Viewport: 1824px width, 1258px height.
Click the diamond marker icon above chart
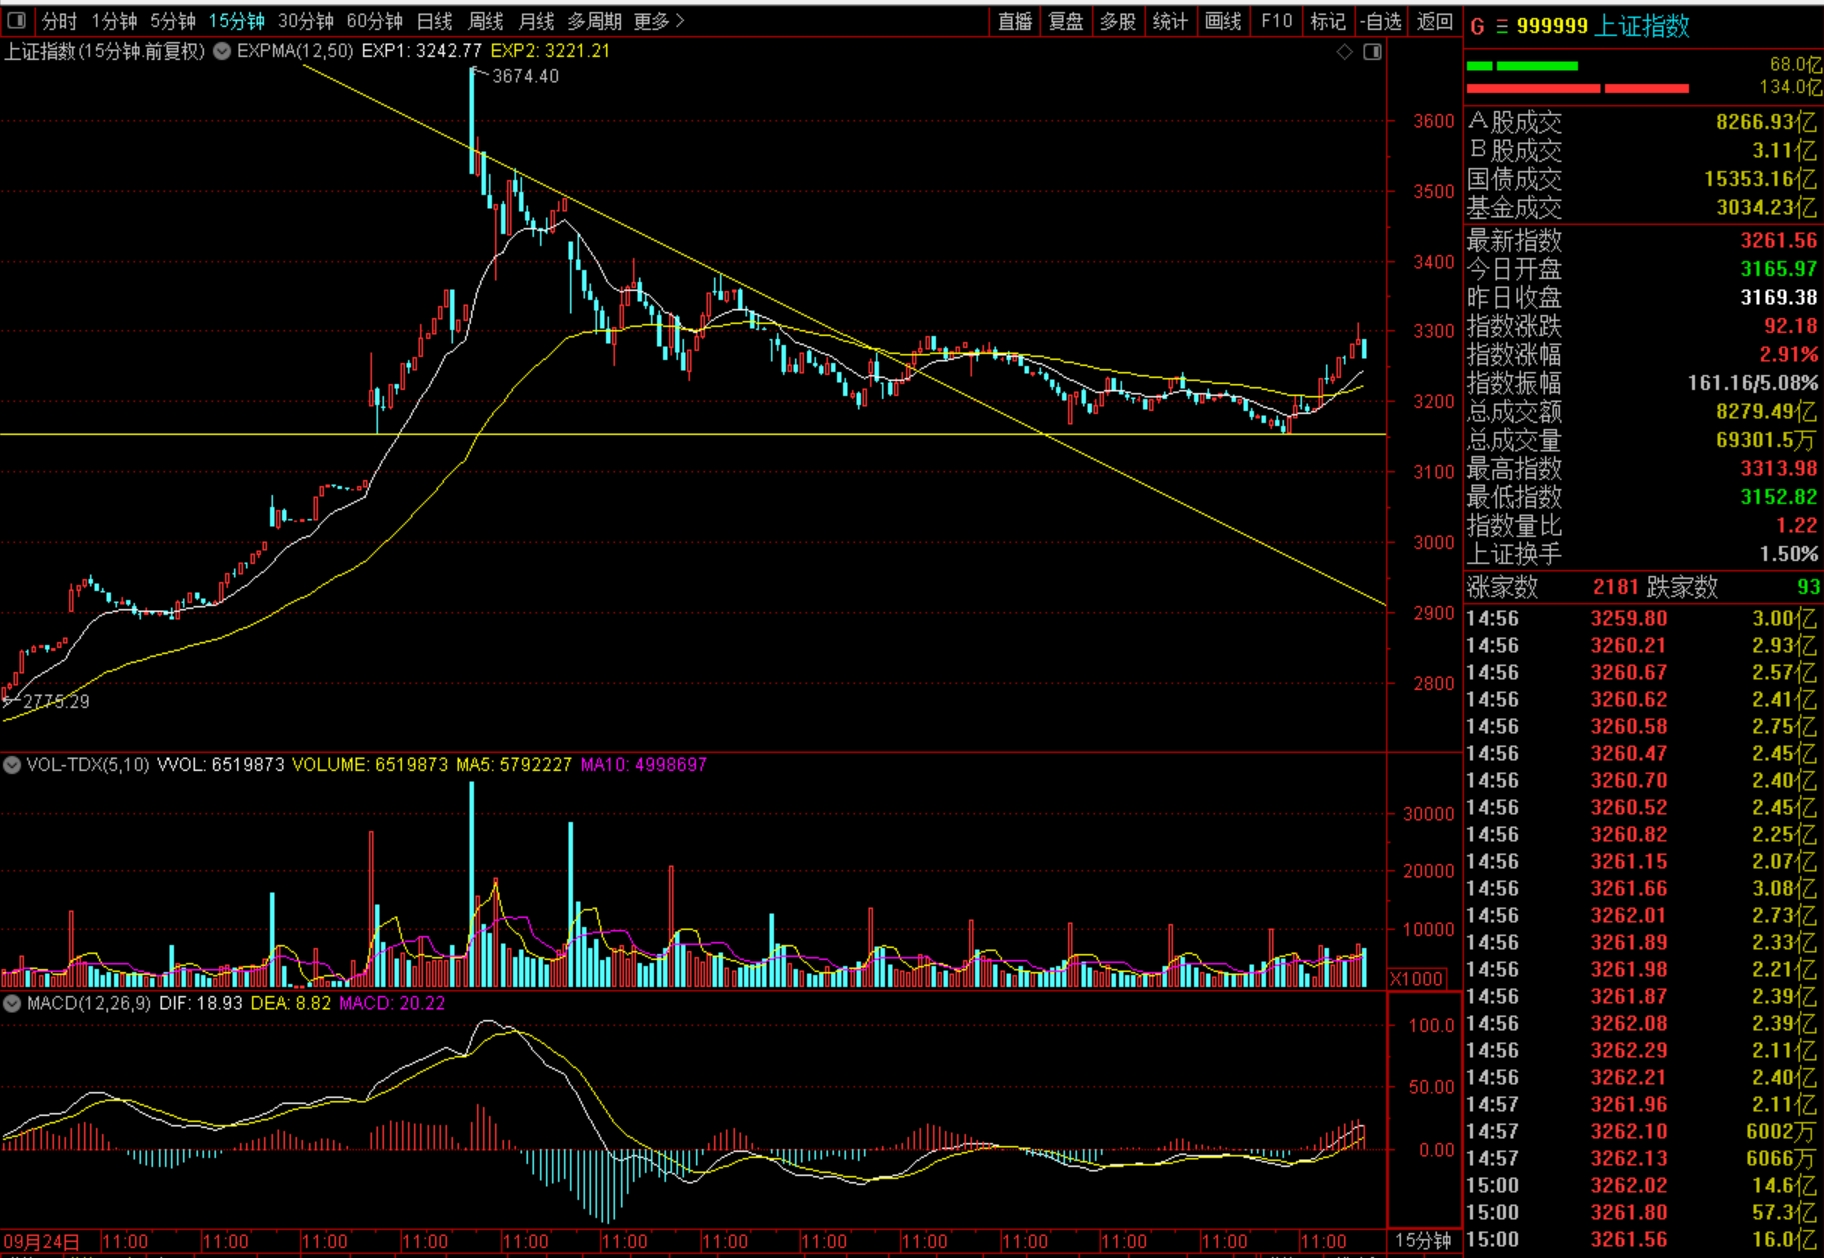pos(1345,51)
